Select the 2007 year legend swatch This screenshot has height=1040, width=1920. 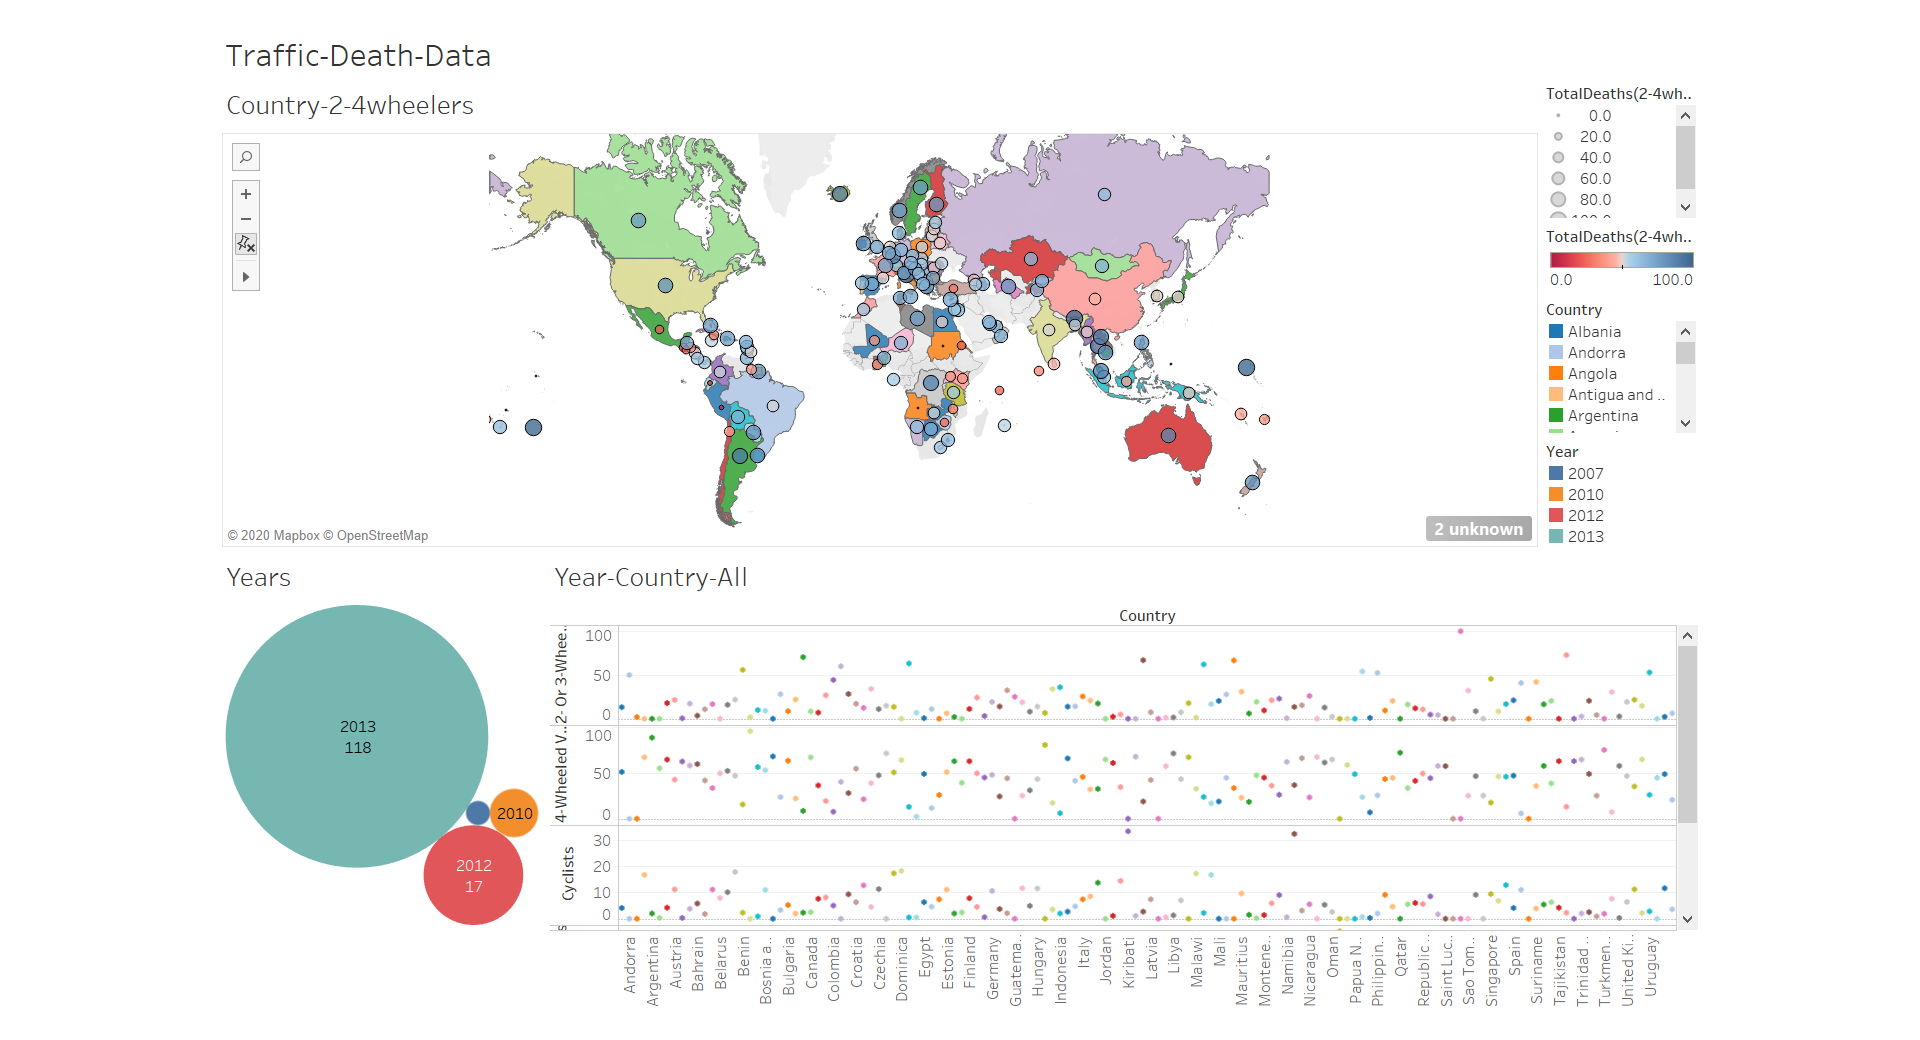[1556, 473]
